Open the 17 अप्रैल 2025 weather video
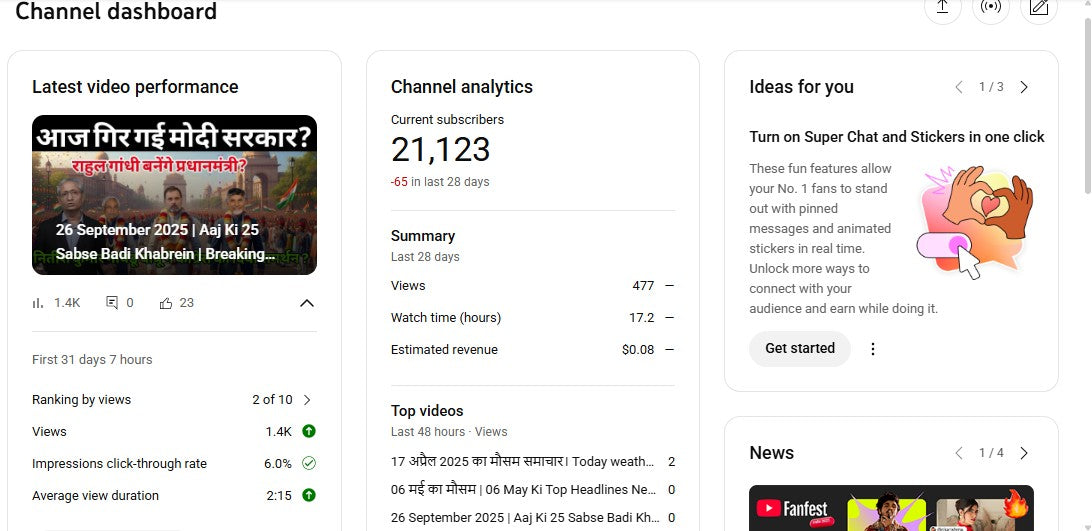 (x=523, y=462)
